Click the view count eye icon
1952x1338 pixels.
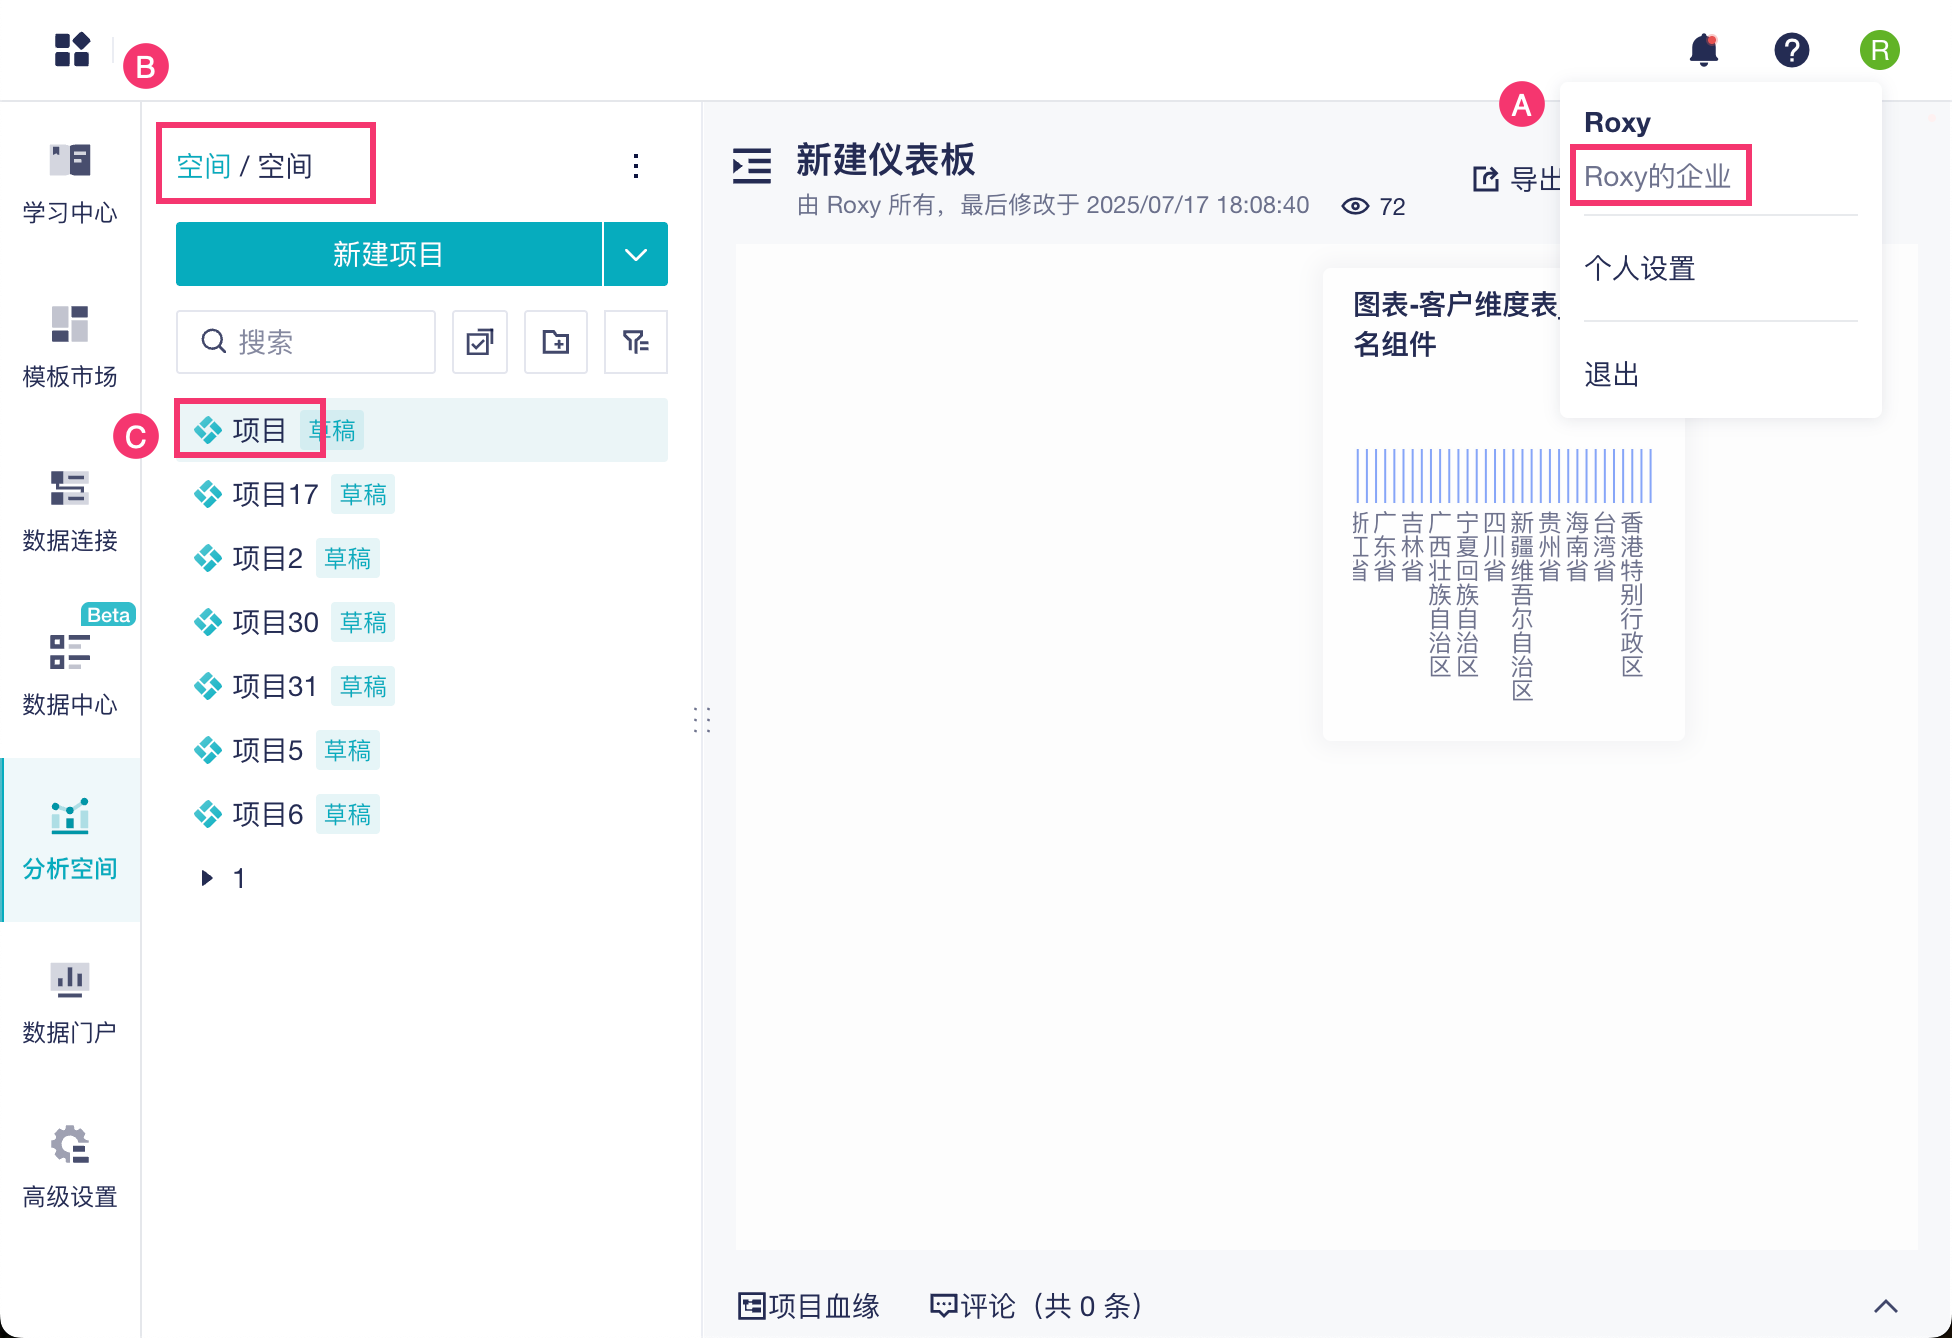1355,206
